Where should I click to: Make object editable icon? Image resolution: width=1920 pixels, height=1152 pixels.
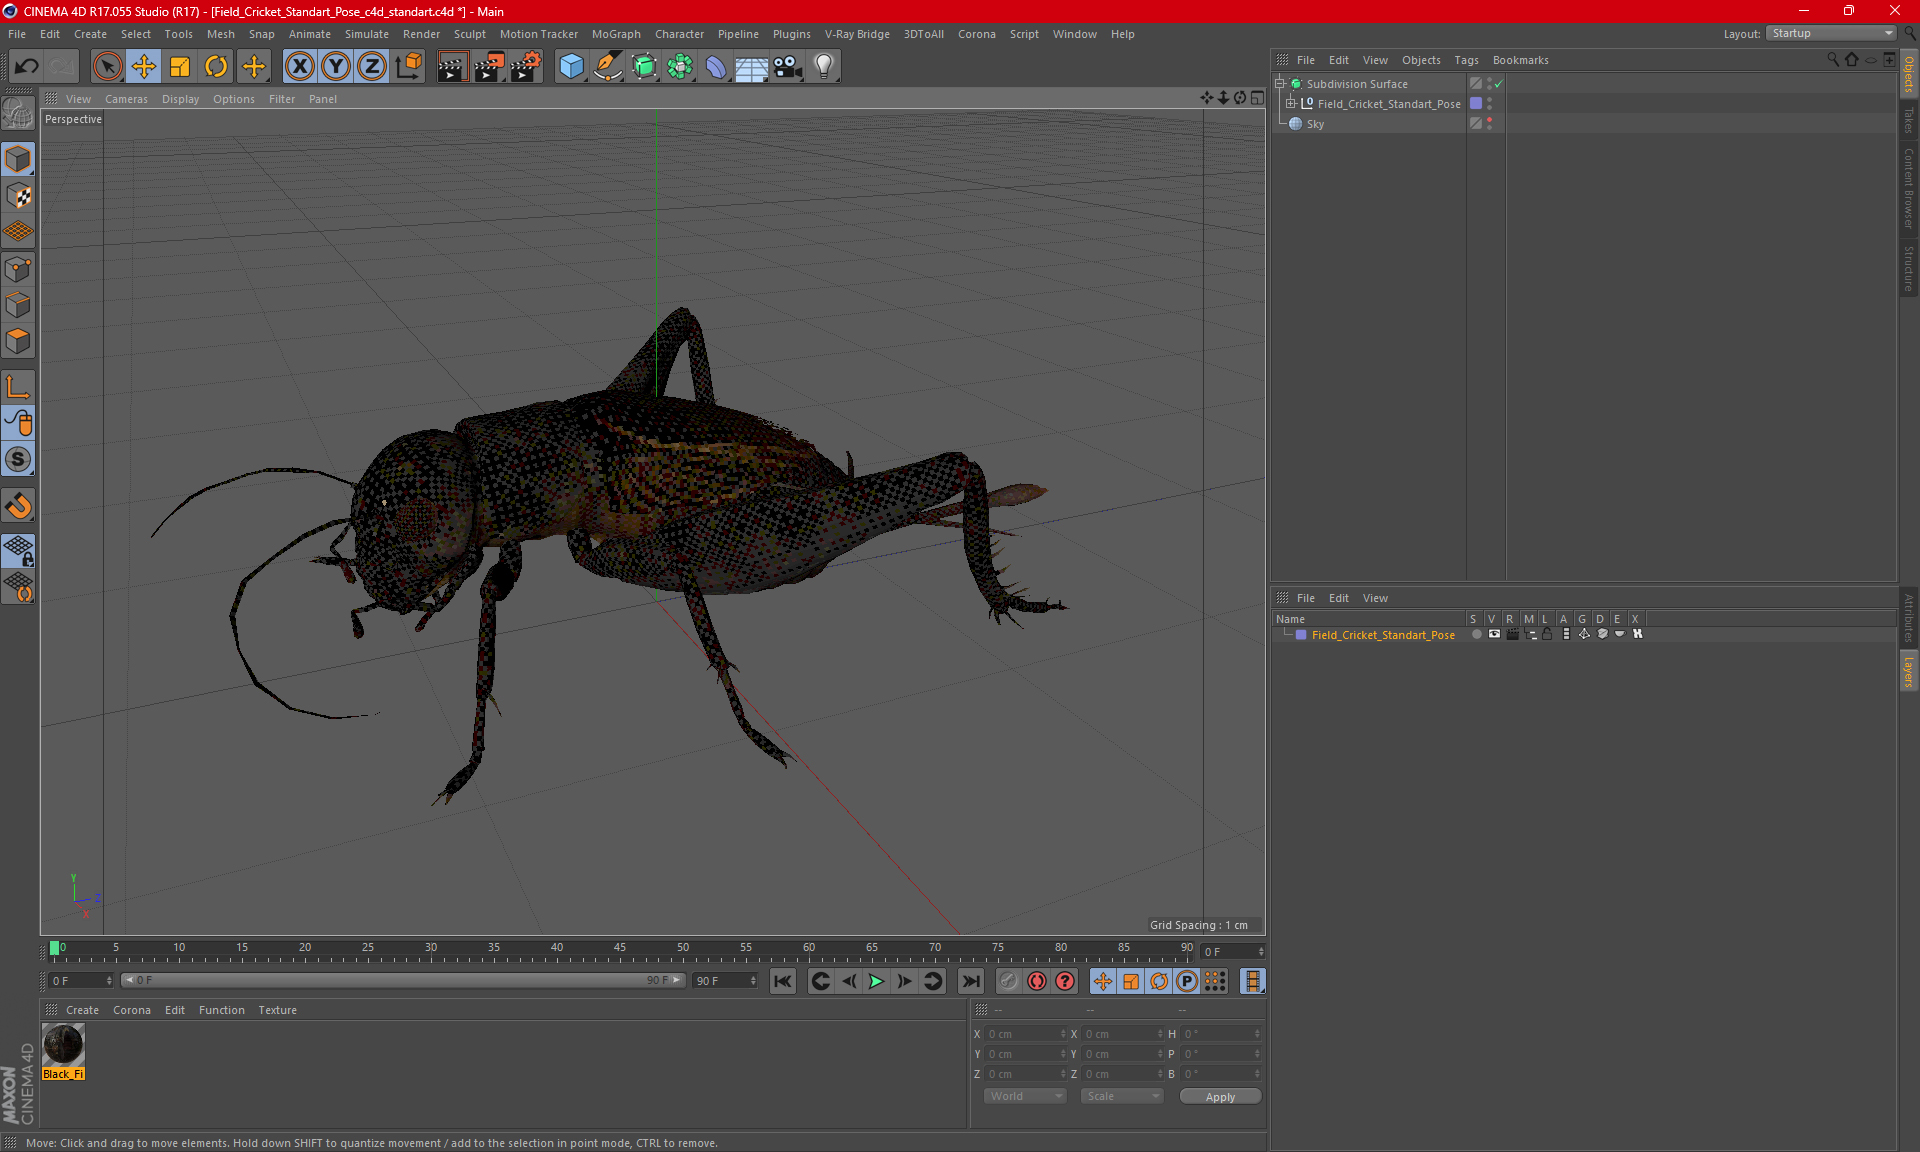(18, 114)
